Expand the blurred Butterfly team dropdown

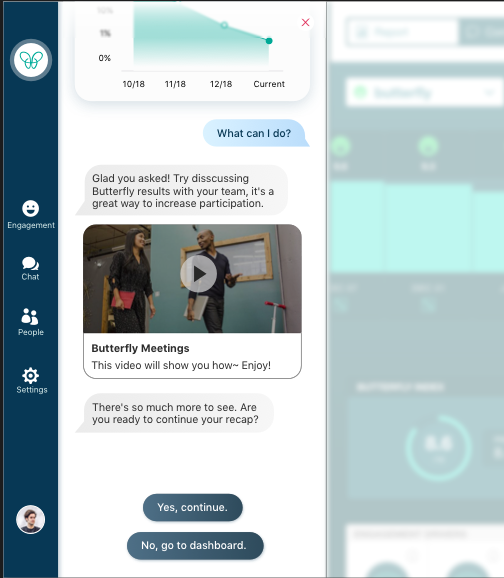tap(424, 92)
